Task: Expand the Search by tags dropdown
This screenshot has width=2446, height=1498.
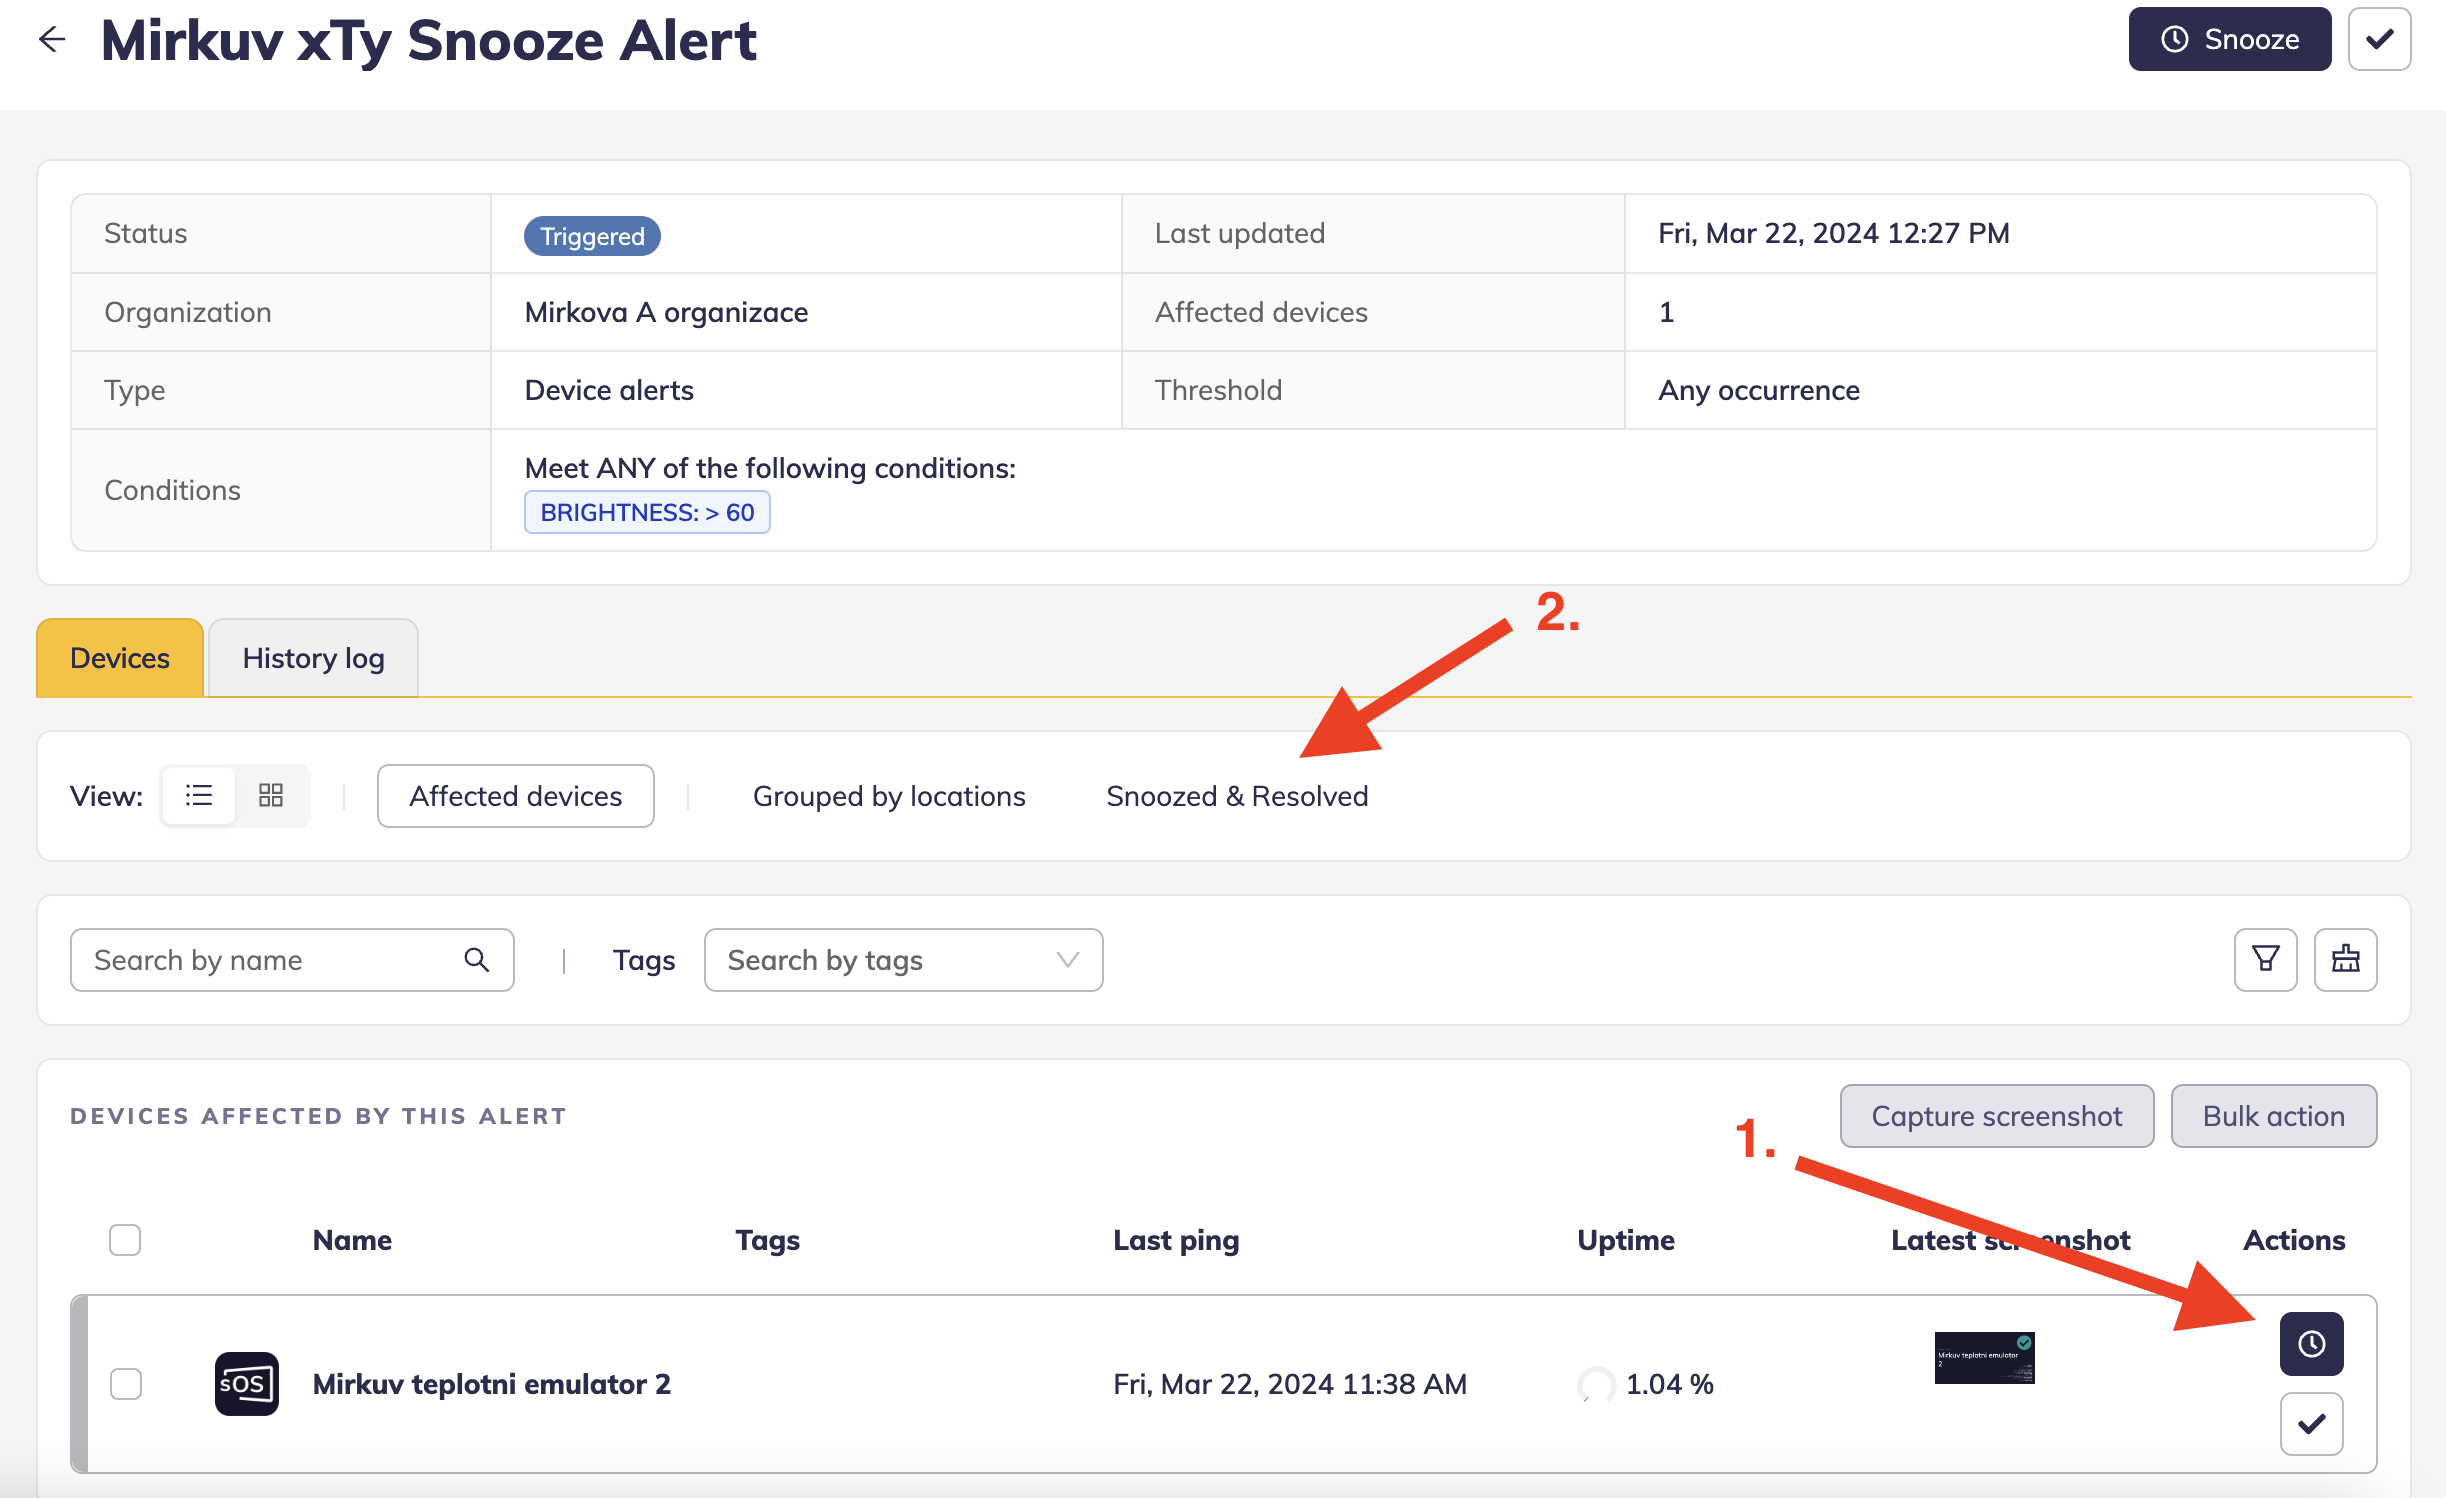Action: click(x=902, y=960)
